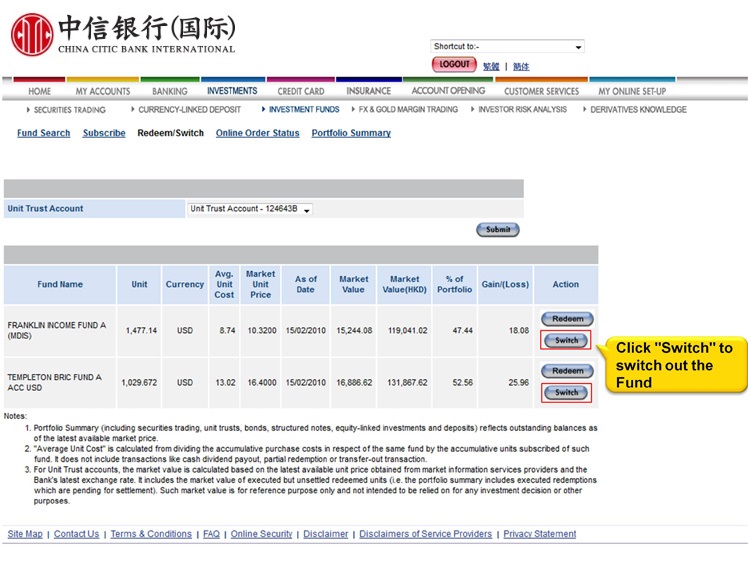The image size is (748, 561).
Task: Click the red LOGOUT button
Action: click(454, 64)
